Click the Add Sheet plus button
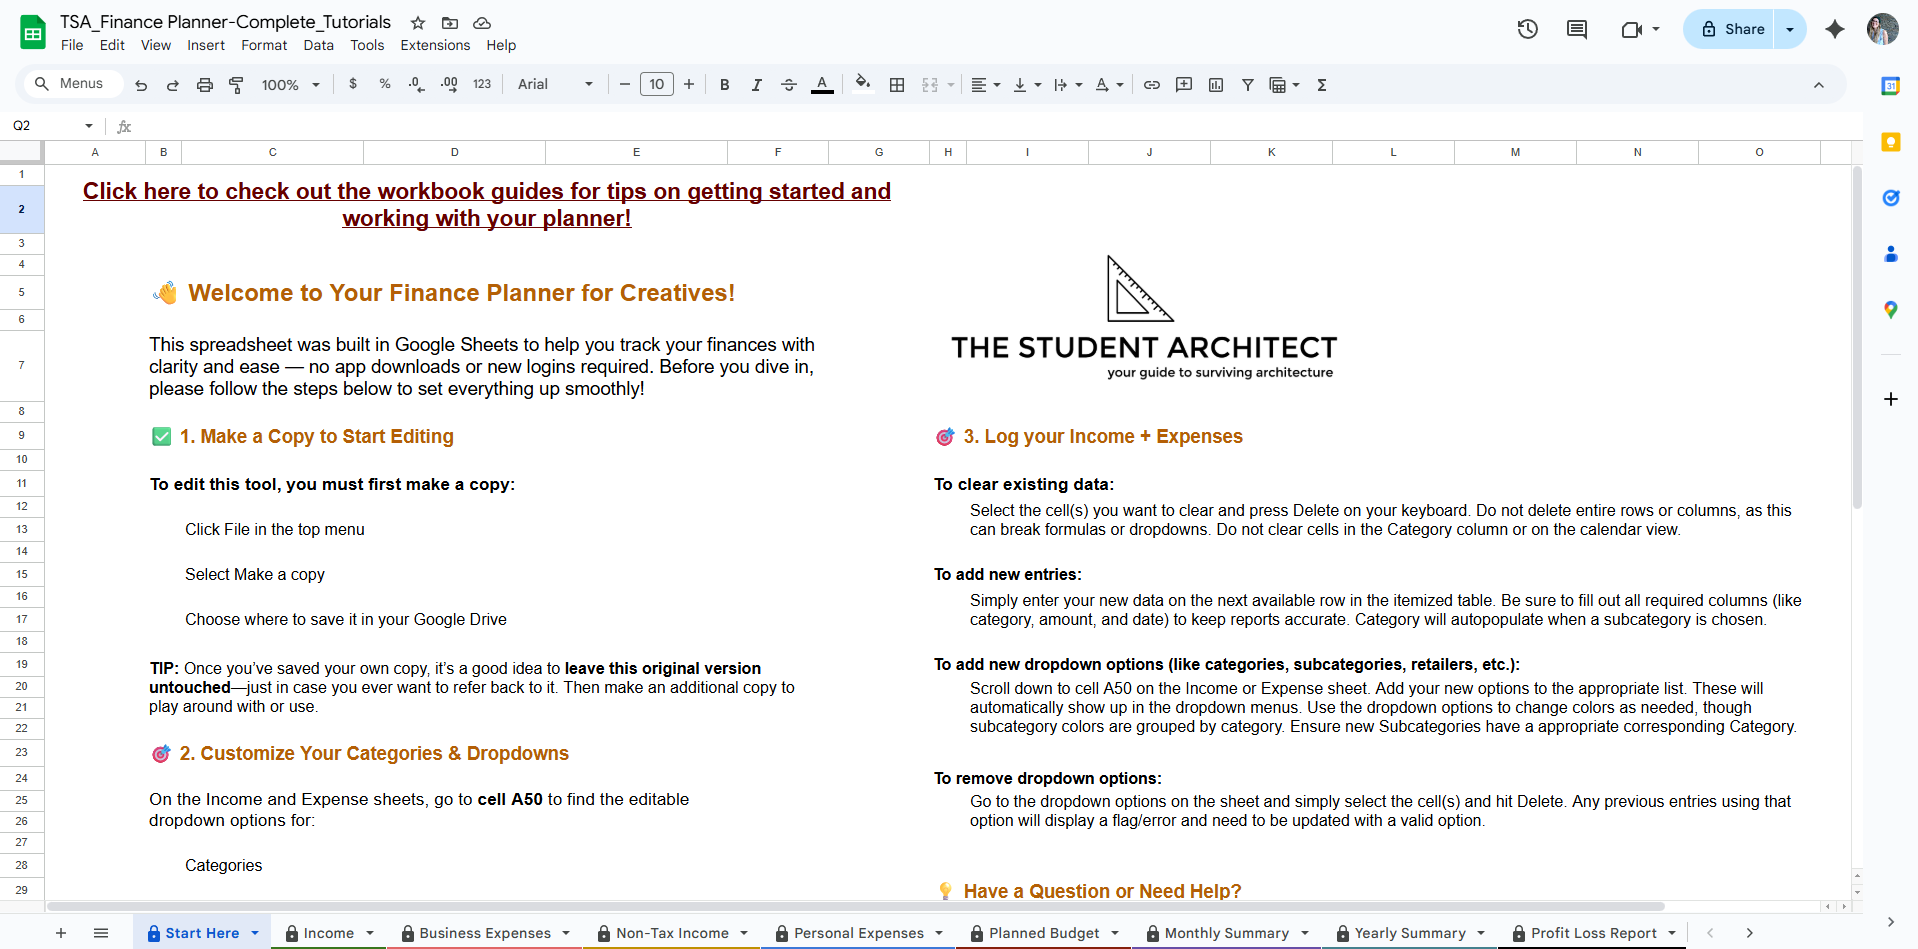 pos(61,933)
